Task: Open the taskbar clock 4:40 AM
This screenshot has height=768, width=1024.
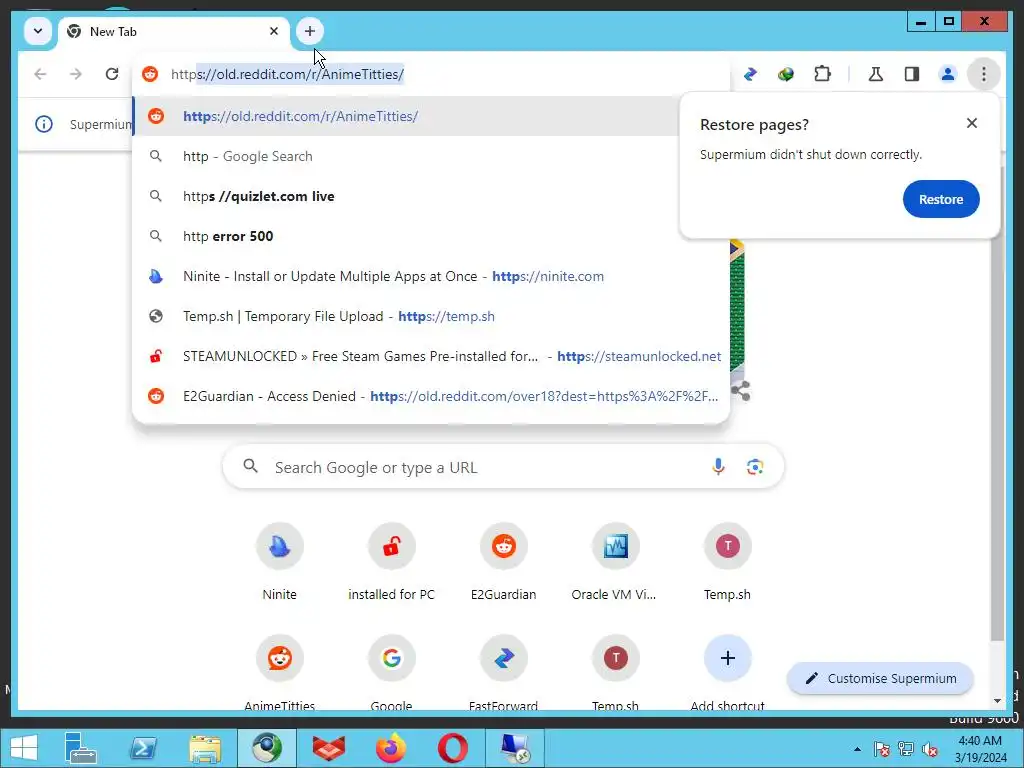Action: (x=980, y=748)
